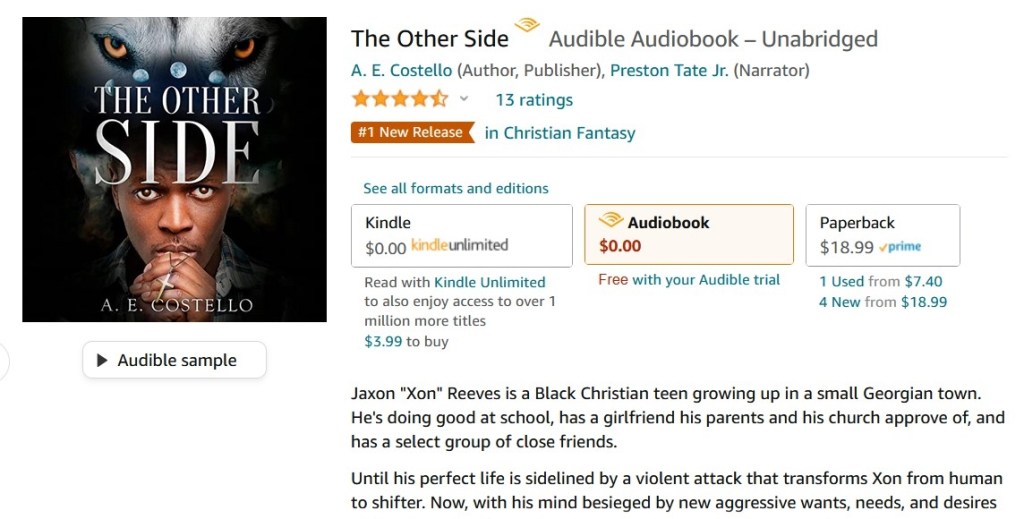
Task: Click the Audible logo beside the book title
Action: coord(526,27)
